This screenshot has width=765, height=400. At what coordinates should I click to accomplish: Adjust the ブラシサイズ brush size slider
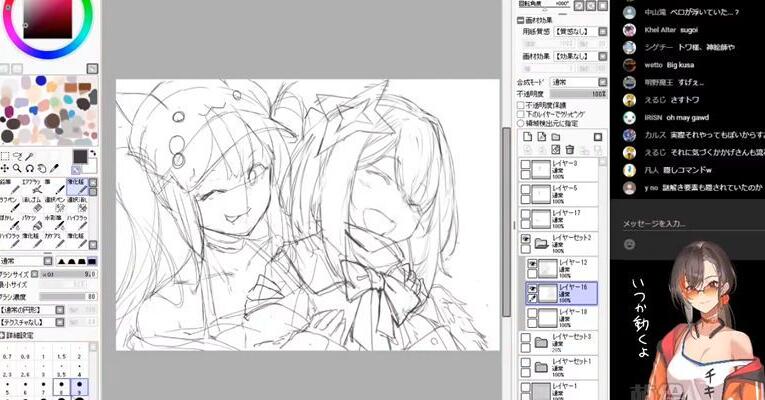[68, 274]
